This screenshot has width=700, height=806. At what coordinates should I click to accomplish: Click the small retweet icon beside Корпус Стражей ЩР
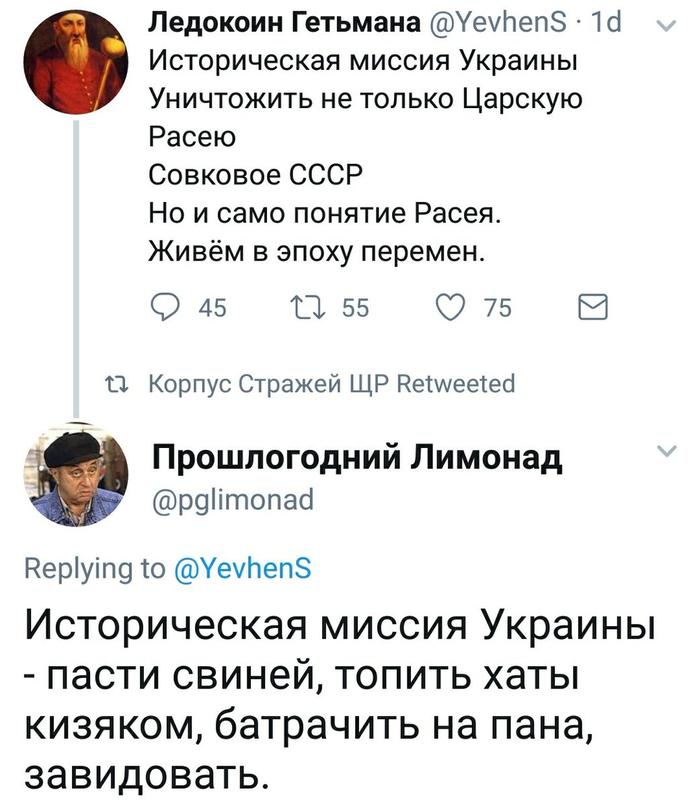[118, 384]
